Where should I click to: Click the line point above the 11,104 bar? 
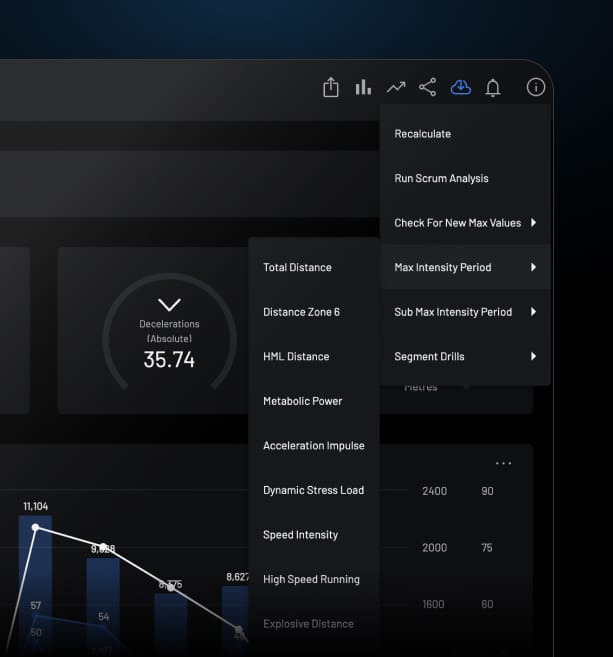pos(36,527)
